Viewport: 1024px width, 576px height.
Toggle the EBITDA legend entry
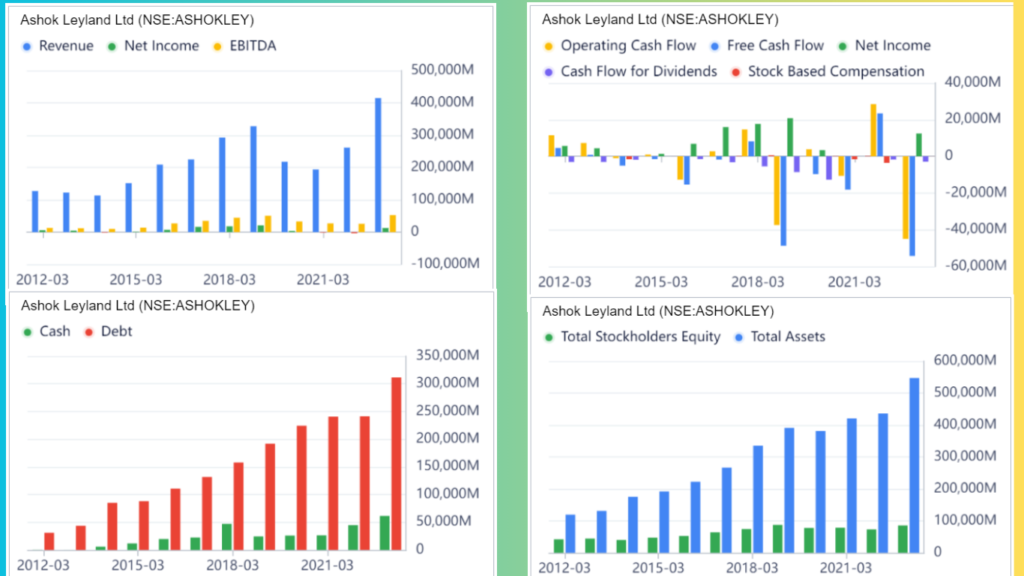pyautogui.click(x=245, y=46)
